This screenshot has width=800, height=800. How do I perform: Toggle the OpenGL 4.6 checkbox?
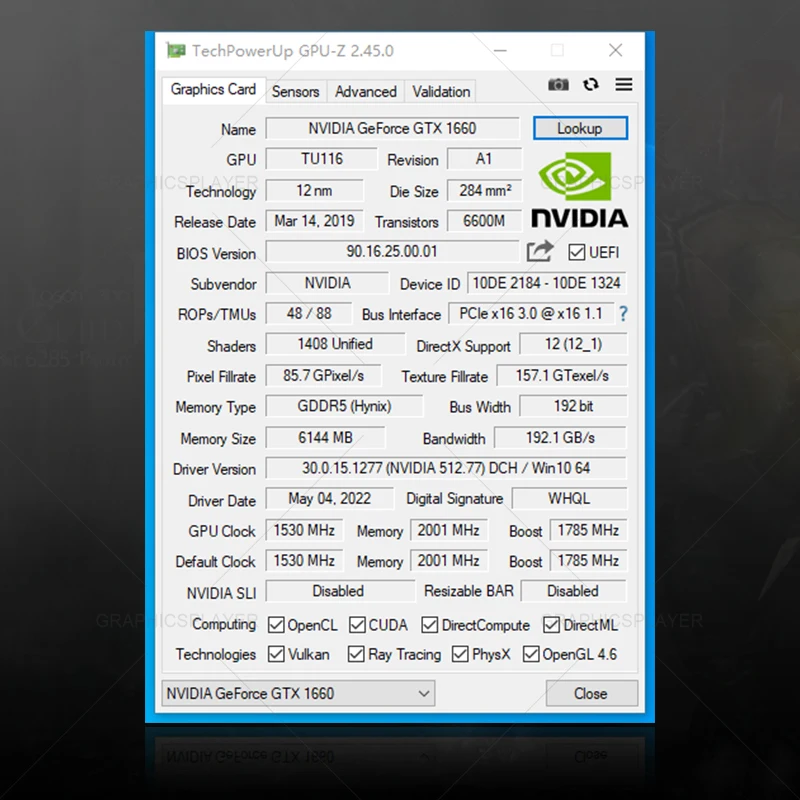coord(531,654)
